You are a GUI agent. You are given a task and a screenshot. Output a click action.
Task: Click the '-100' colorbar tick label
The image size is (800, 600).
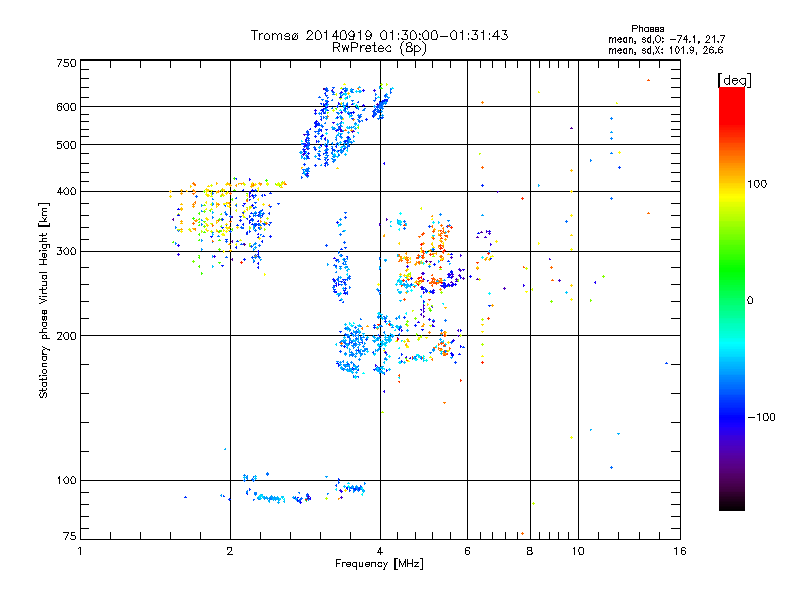(x=761, y=417)
